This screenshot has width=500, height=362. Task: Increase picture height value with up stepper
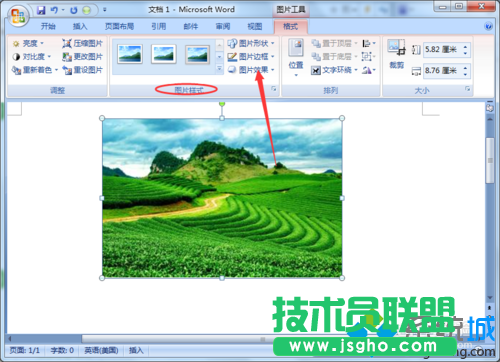pos(465,47)
